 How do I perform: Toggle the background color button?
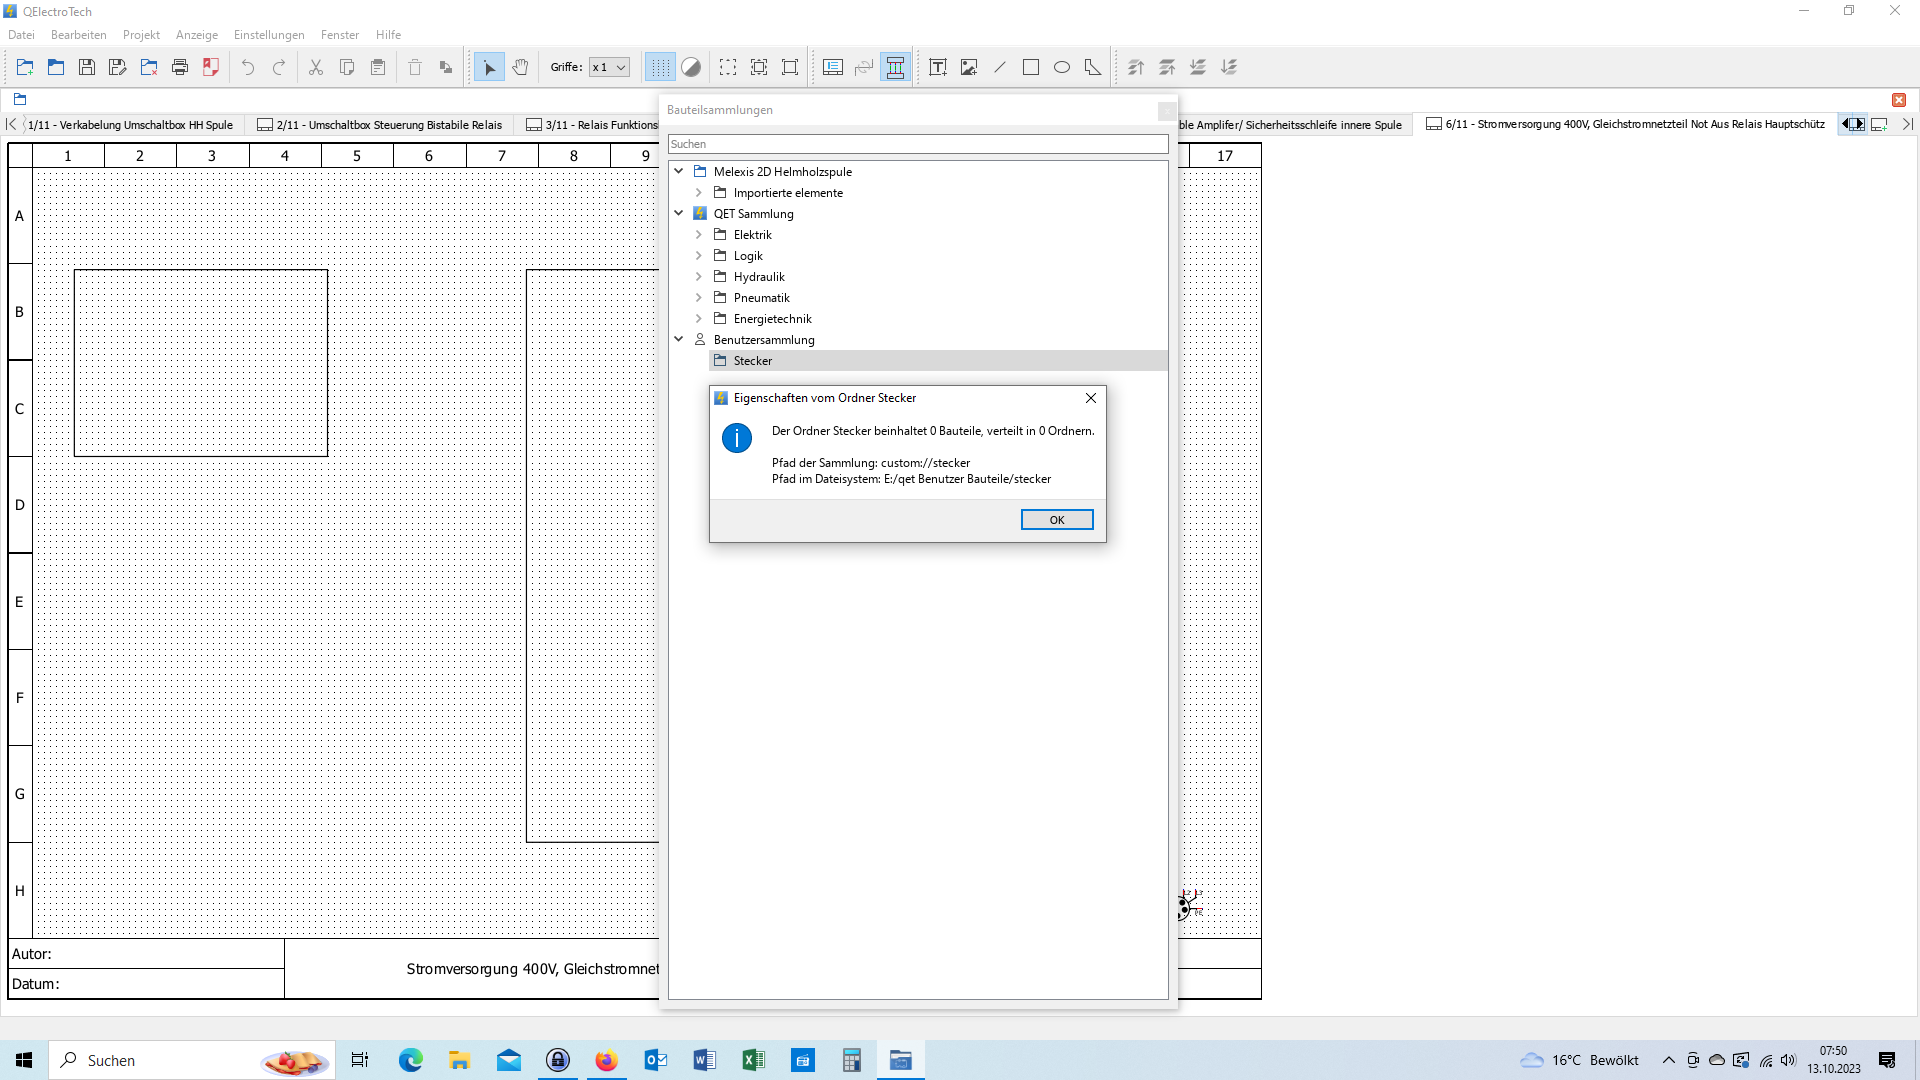tap(691, 67)
